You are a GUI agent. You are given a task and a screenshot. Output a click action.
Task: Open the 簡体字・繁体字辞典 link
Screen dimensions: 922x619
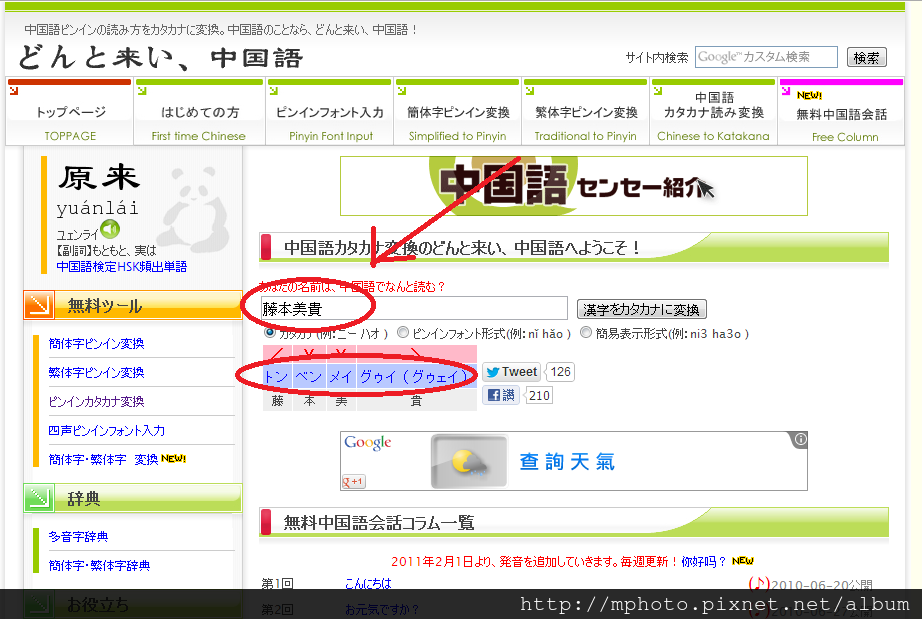[x=99, y=565]
